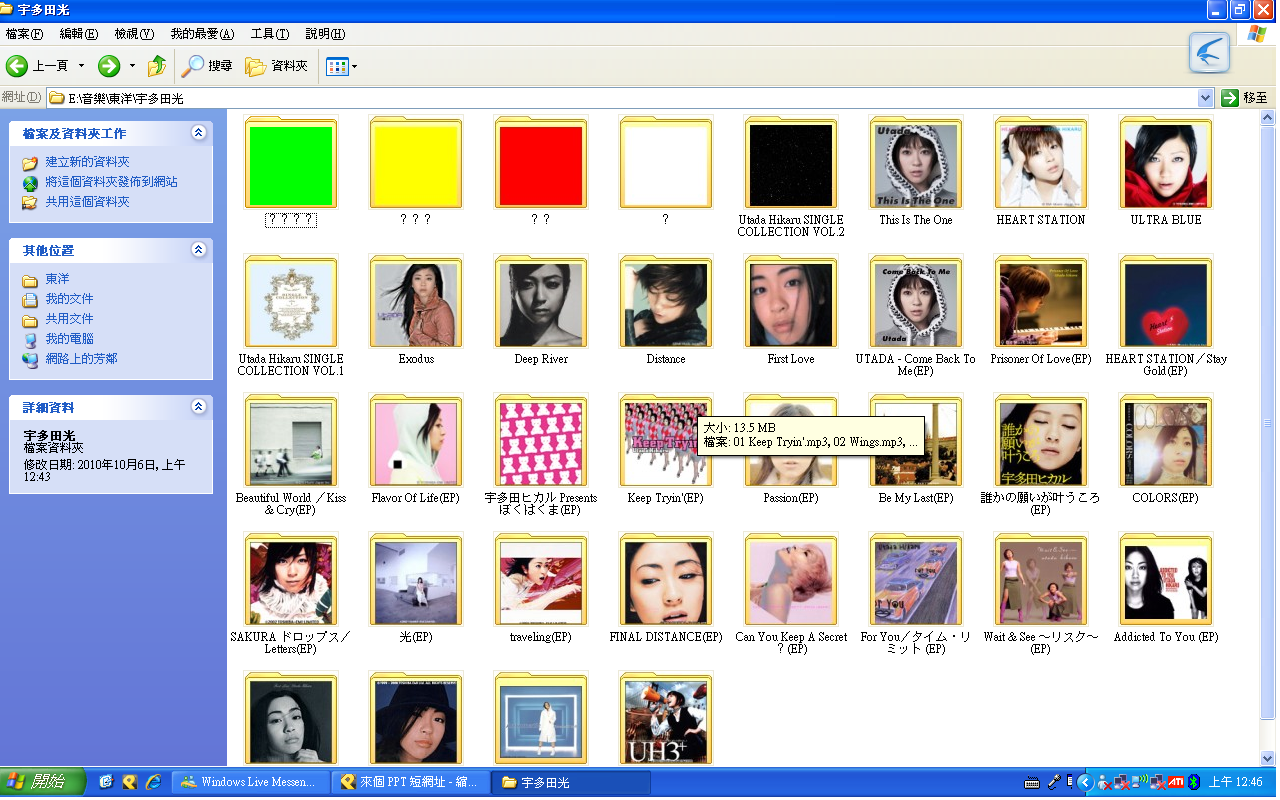Image resolution: width=1280 pixels, height=800 pixels.
Task: Toggle the Folders (資料夾) pane button
Action: pos(277,66)
